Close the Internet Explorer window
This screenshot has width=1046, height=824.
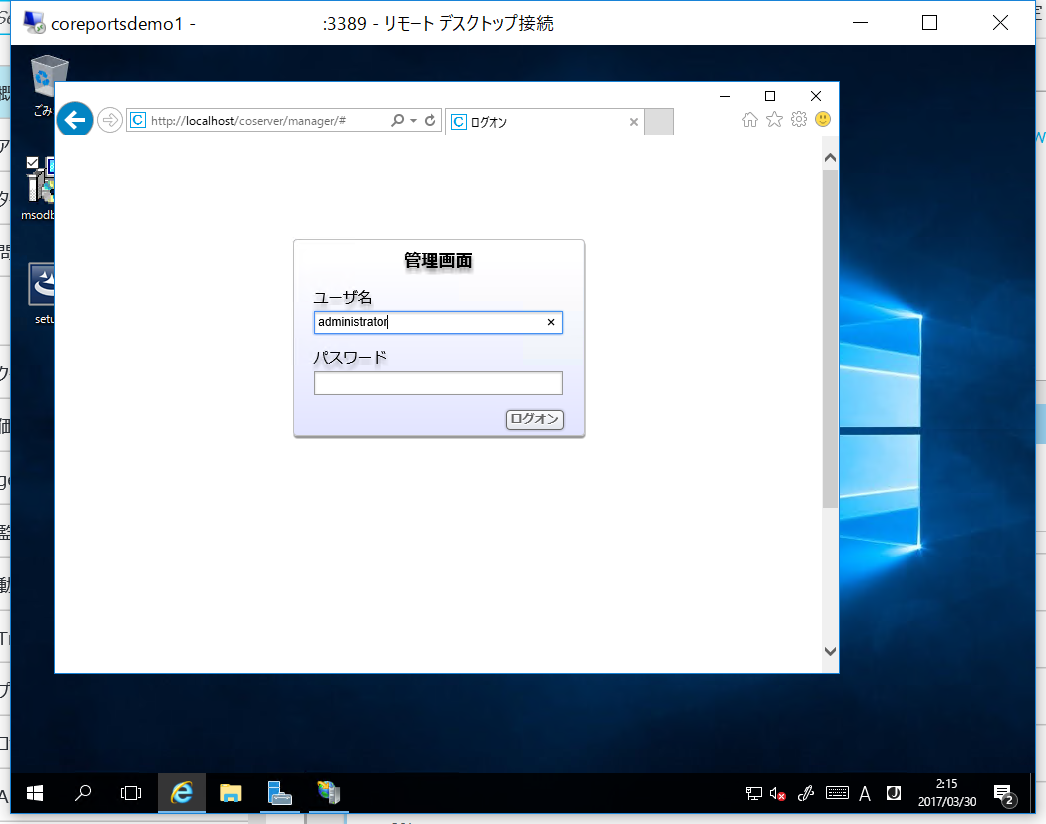[x=815, y=96]
